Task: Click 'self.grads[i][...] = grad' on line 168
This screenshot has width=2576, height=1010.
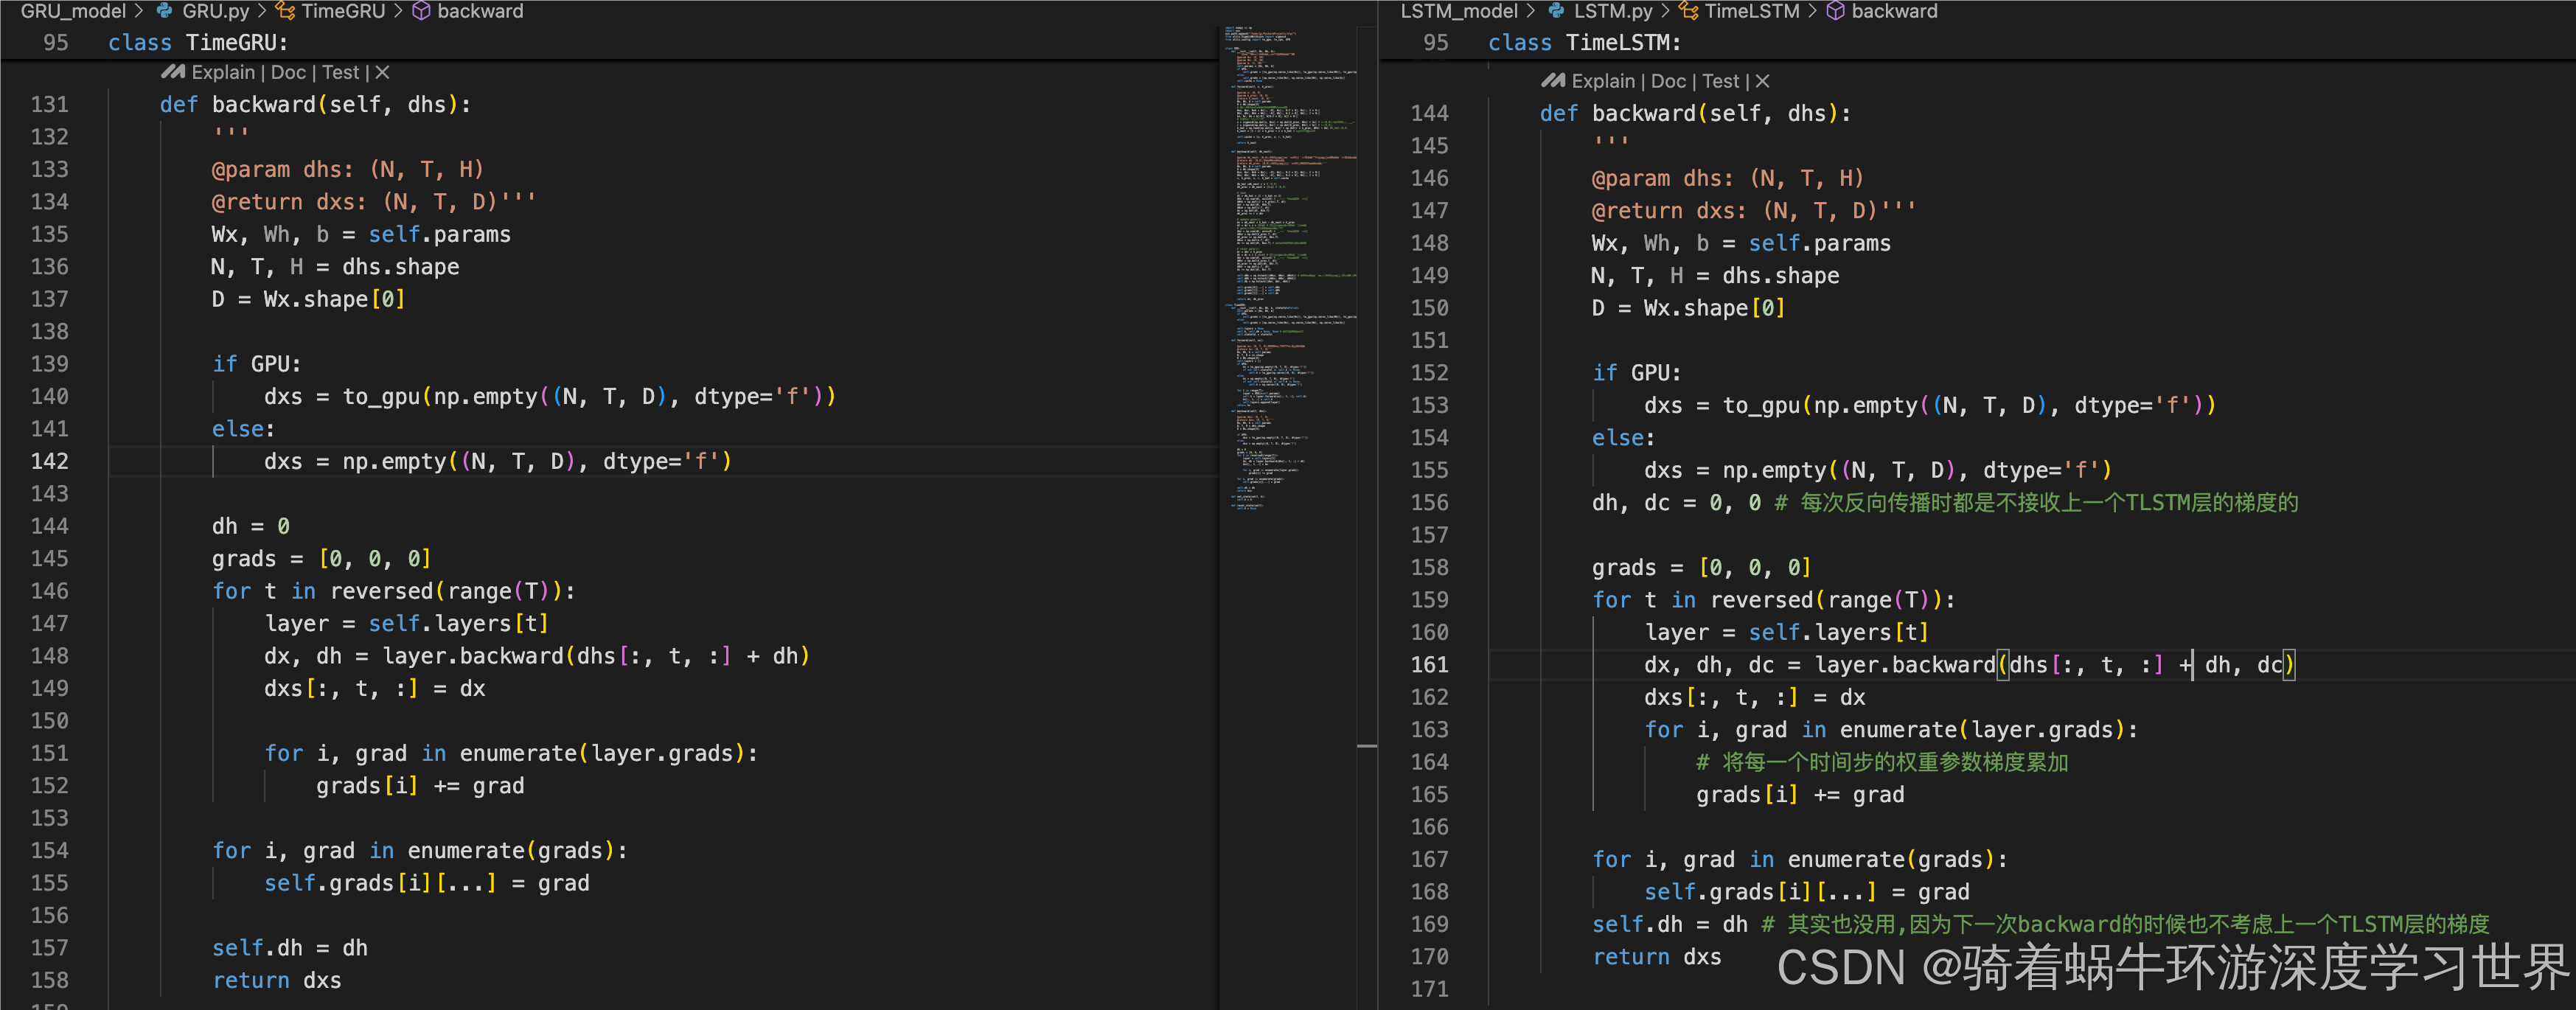Action: [1806, 892]
